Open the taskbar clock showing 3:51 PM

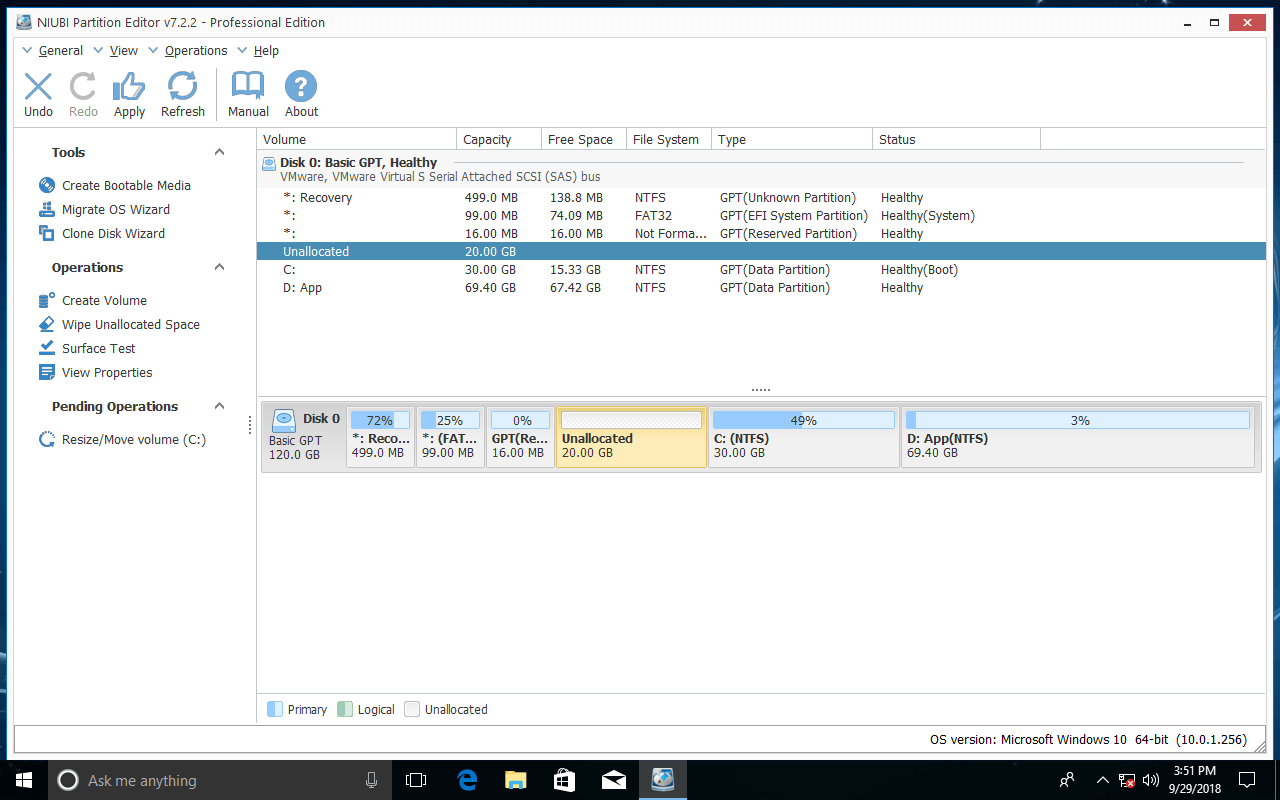point(1193,780)
